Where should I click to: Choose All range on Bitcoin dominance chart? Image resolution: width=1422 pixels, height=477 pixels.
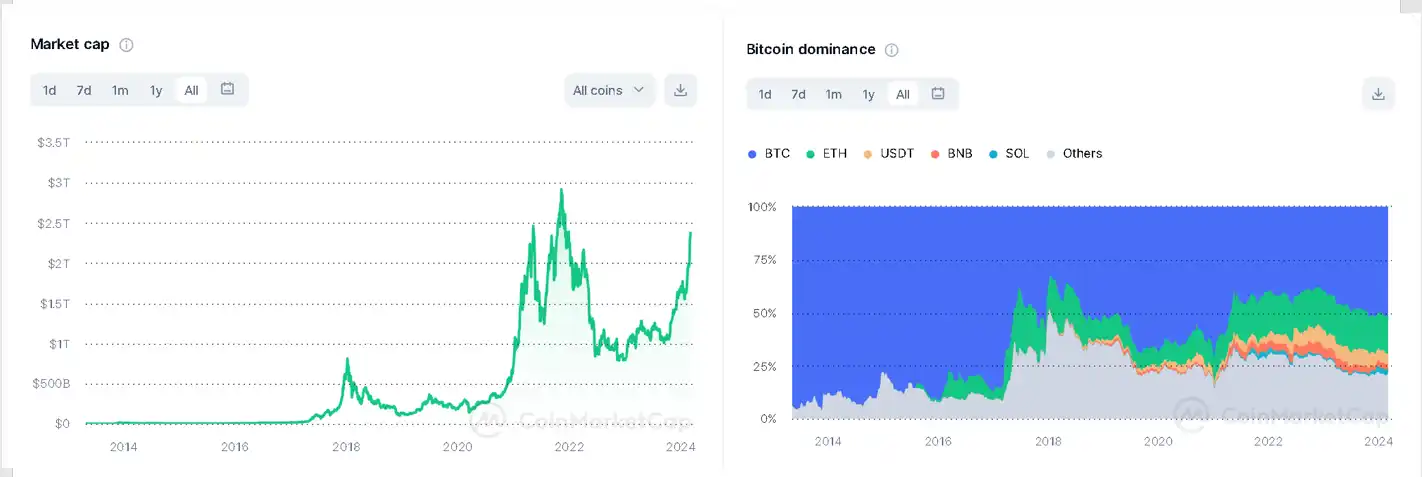(903, 94)
